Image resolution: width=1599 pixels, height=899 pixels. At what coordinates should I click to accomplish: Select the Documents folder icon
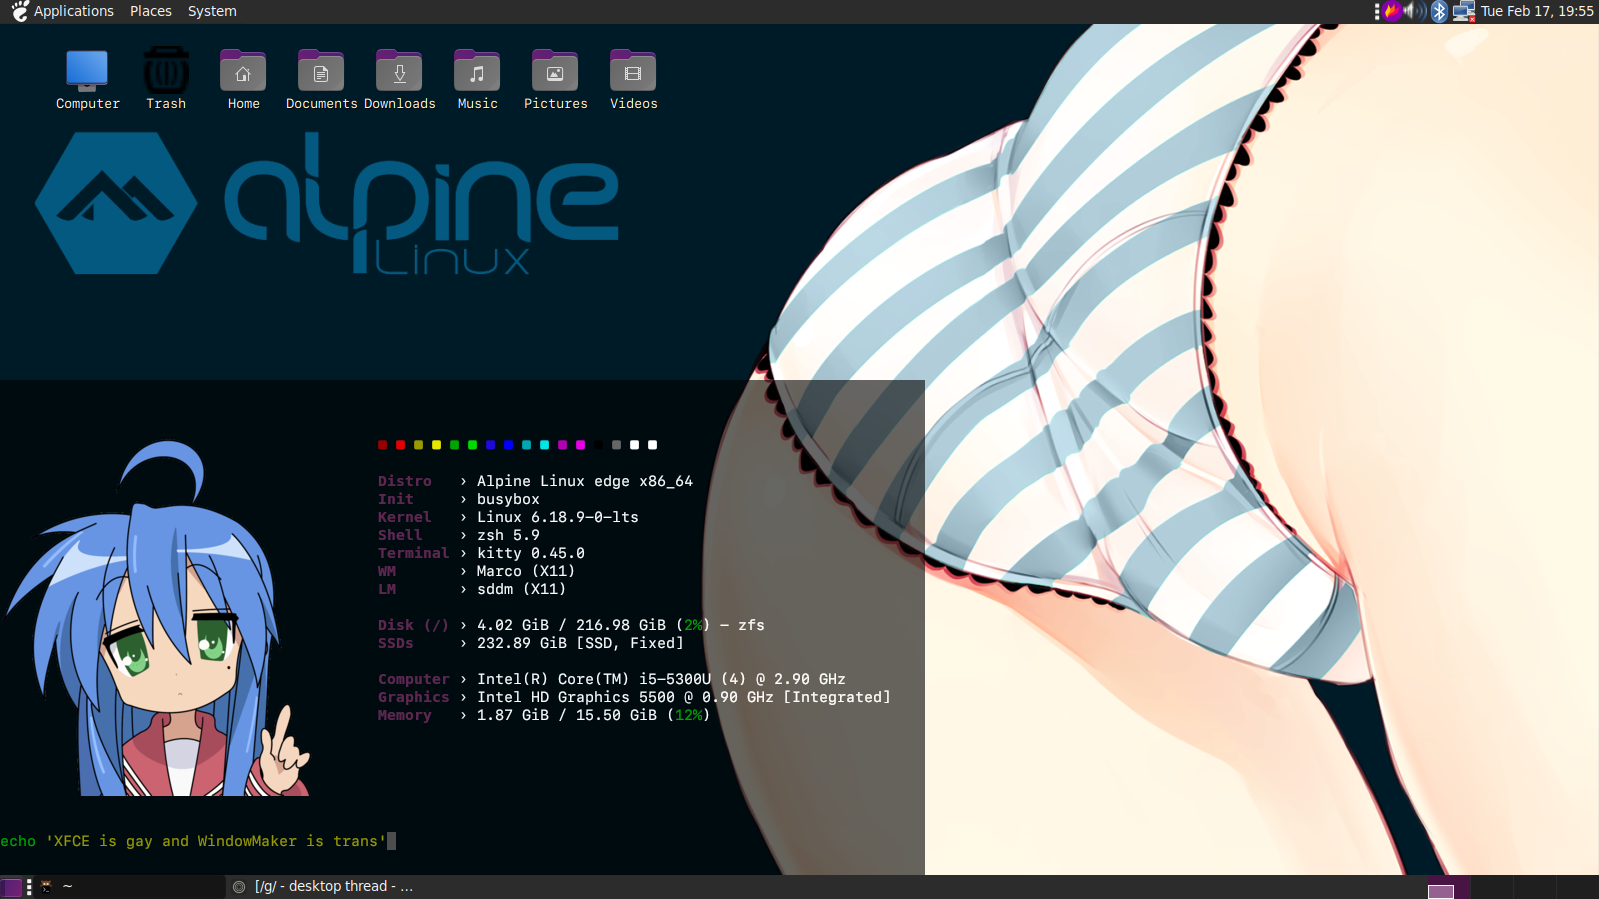click(321, 80)
